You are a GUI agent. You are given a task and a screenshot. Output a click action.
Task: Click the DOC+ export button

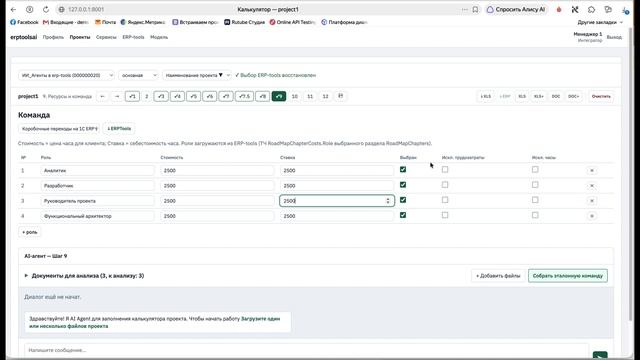pyautogui.click(x=573, y=96)
